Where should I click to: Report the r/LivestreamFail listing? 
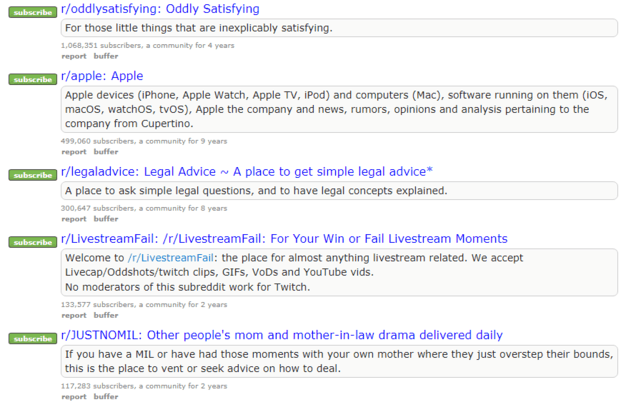(73, 314)
